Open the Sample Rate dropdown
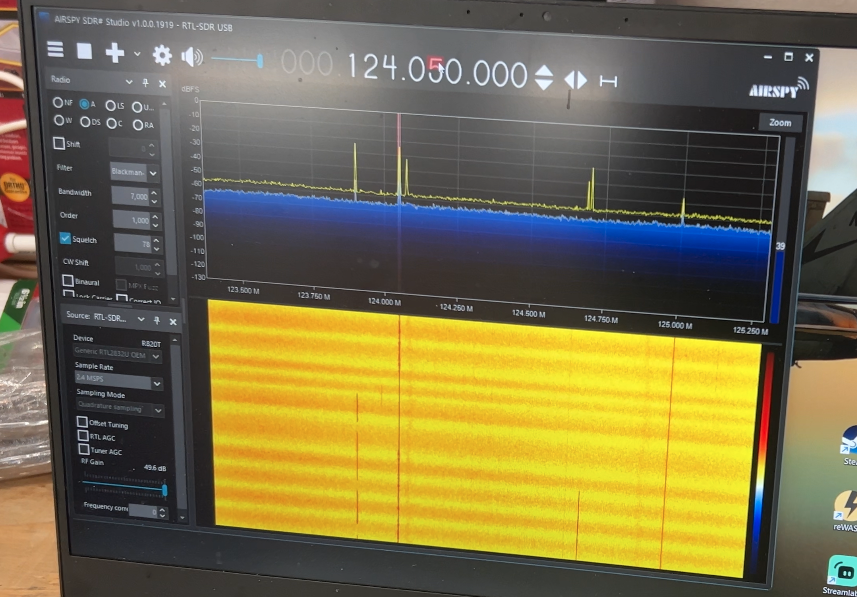 click(x=119, y=381)
